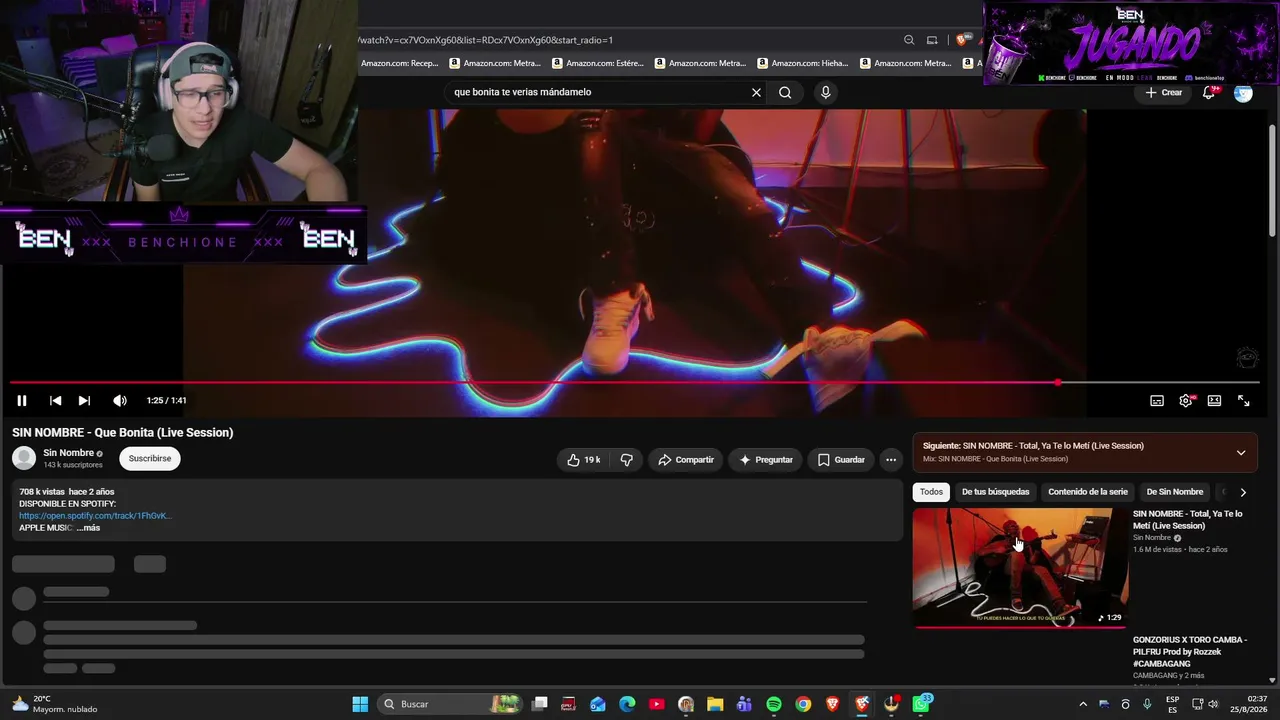The width and height of the screenshot is (1280, 720).
Task: Skip to the next video
Action: [84, 400]
